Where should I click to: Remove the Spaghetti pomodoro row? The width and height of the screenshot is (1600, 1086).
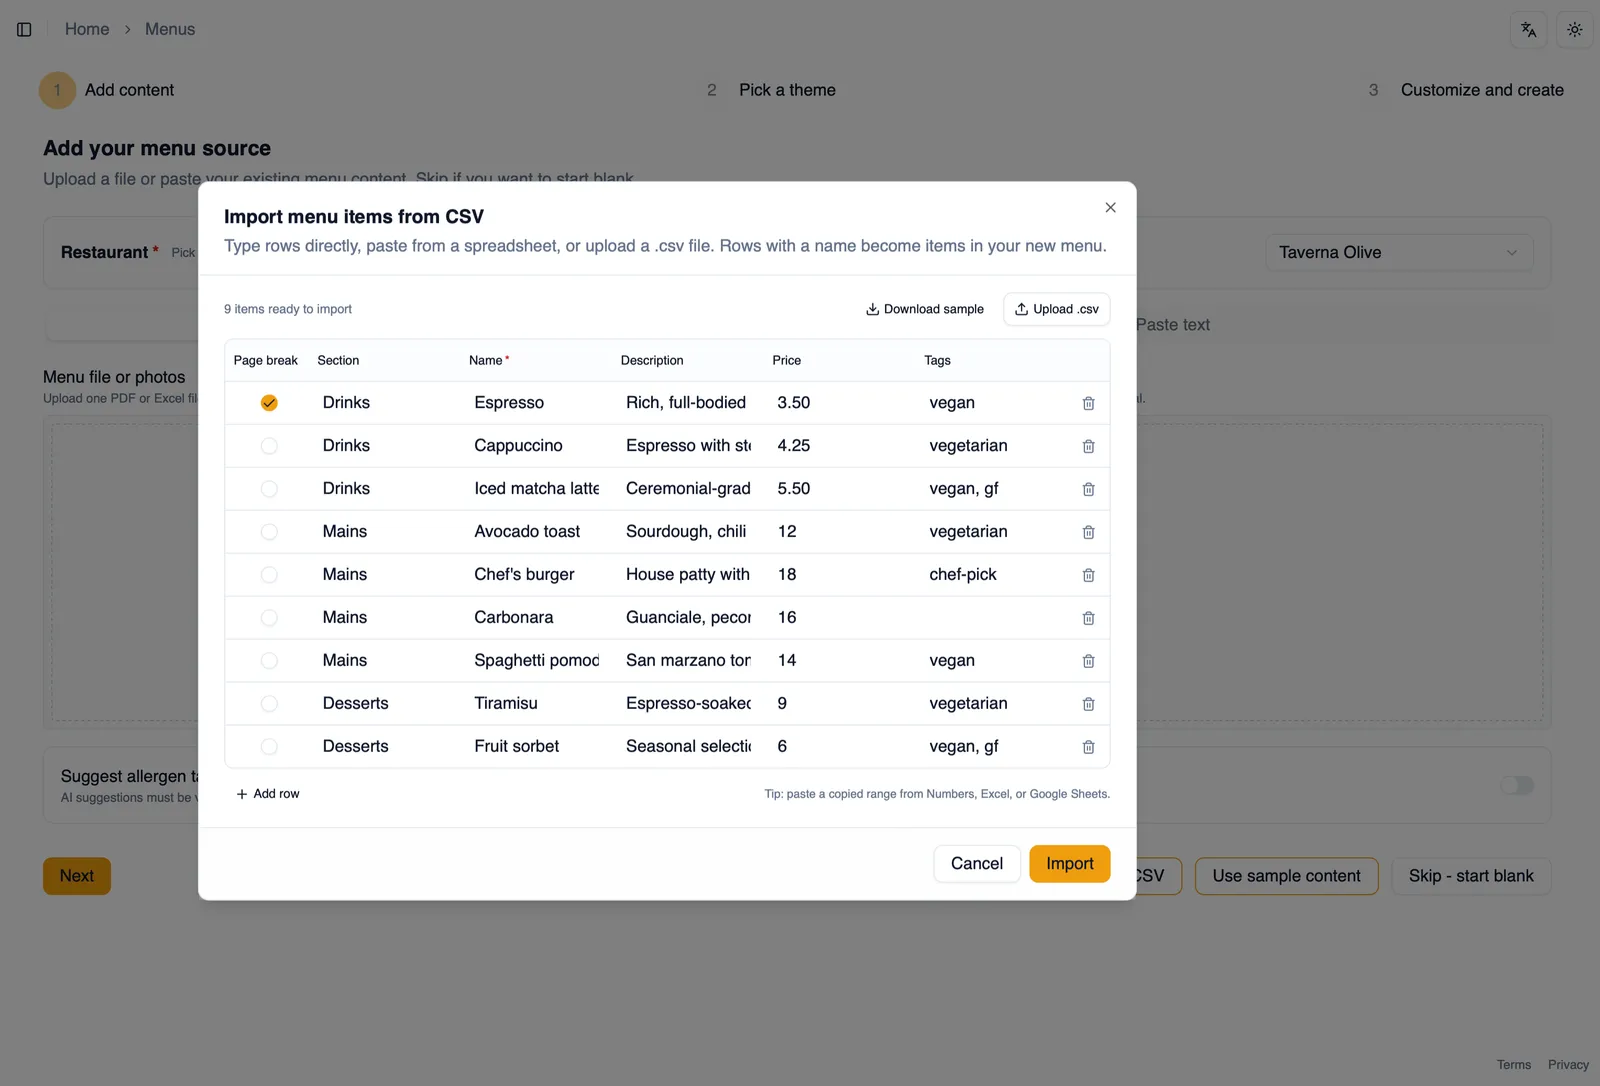pos(1088,661)
